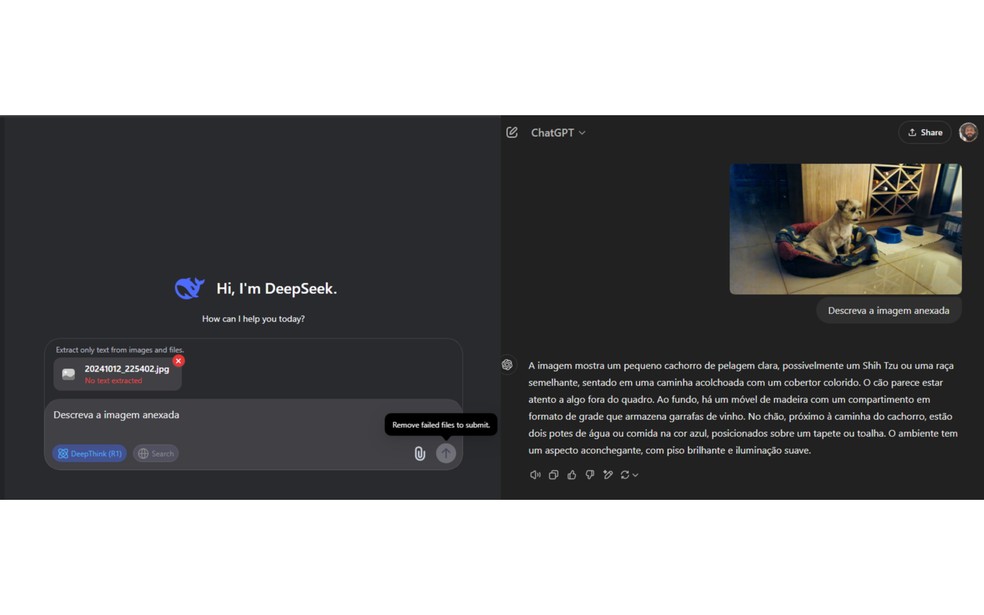Viewport: 984px width, 615px height.
Task: Enable DeepThink (R1) mode
Action: (88, 453)
